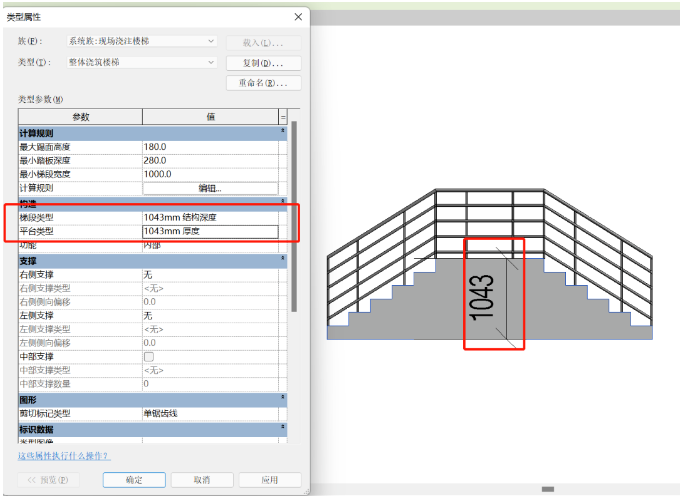682x499 pixels.
Task: Select the 左侧支撑 value 无
Action: click(211, 316)
